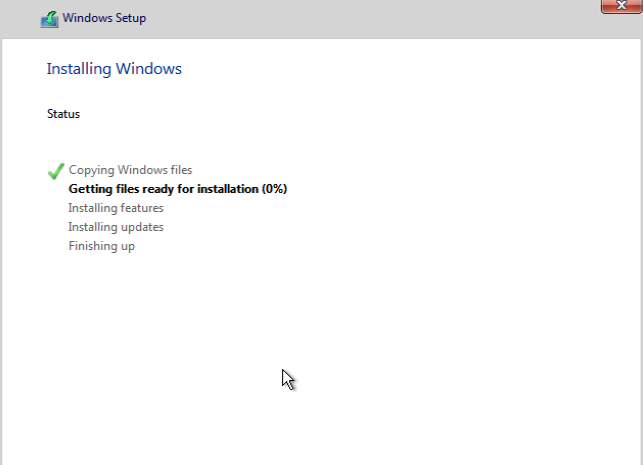
Task: Select the "Installing updates" step
Action: pos(116,227)
